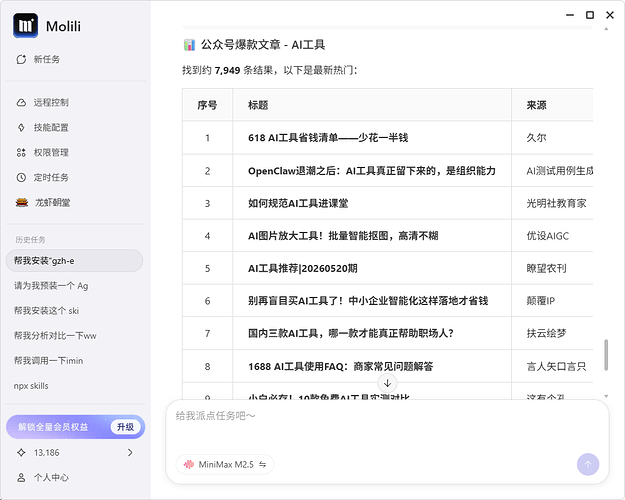Open 远程控制 cloud icon
This screenshot has height=500, width=625.
pos(21,102)
